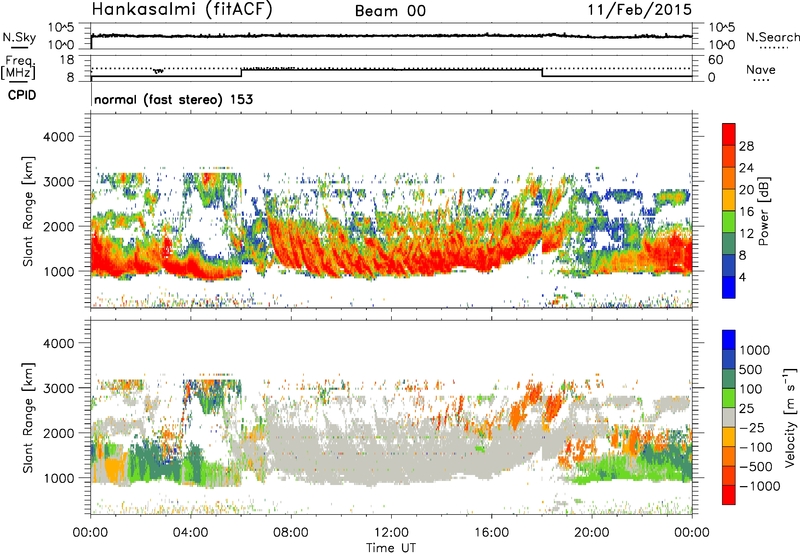The width and height of the screenshot is (800, 554).
Task: Click the -500 velocity colorbar label
Action: pos(756,467)
